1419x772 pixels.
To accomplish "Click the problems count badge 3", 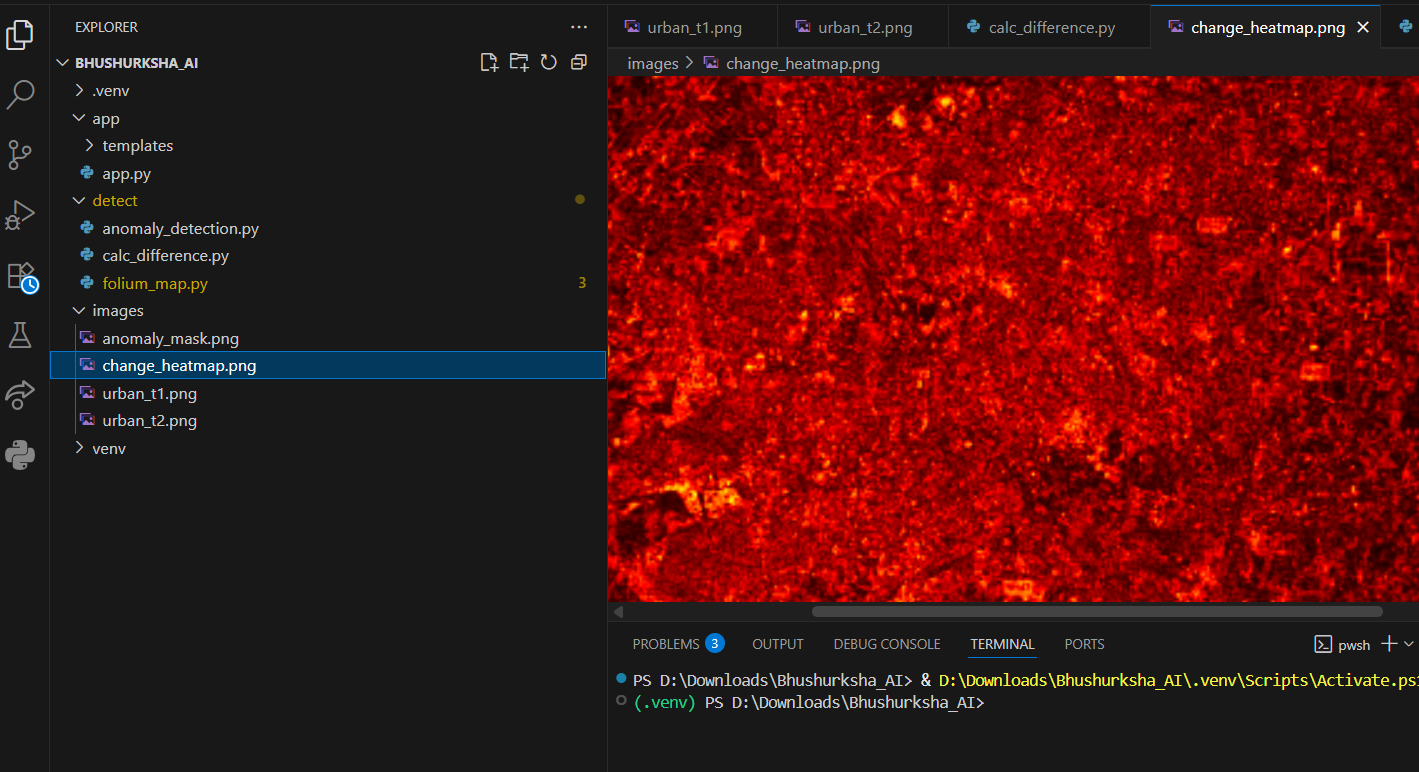I will pos(714,643).
